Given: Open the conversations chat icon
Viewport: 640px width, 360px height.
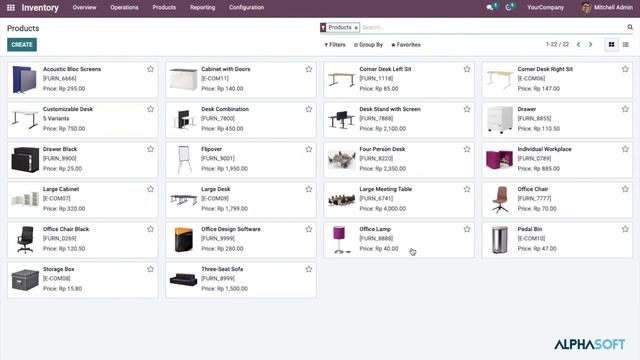Looking at the screenshot, I should (490, 7).
